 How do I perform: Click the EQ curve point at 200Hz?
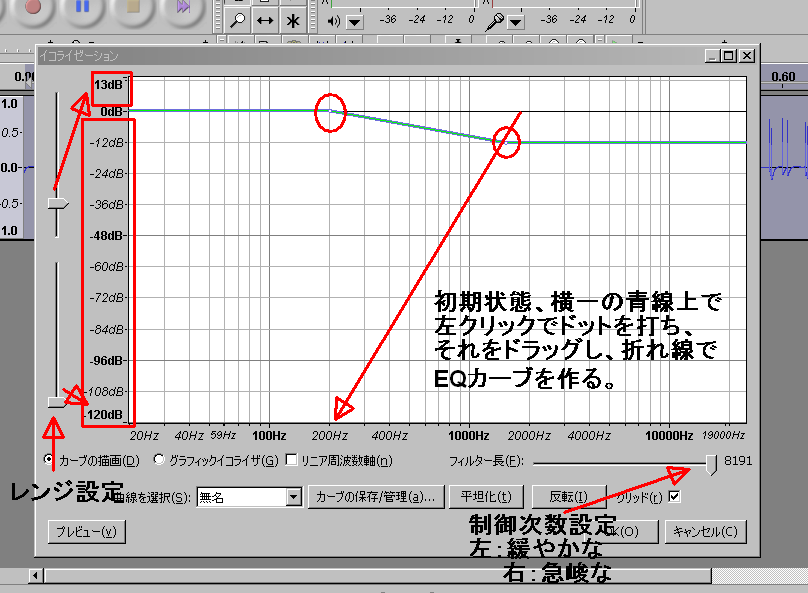(330, 111)
